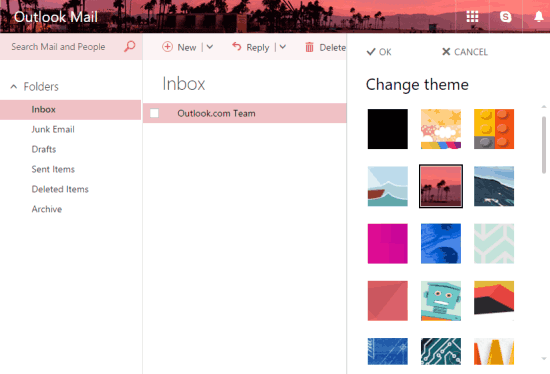Choose the blue blueprint theme
Image resolution: width=550 pixels, height=374 pixels.
click(388, 352)
